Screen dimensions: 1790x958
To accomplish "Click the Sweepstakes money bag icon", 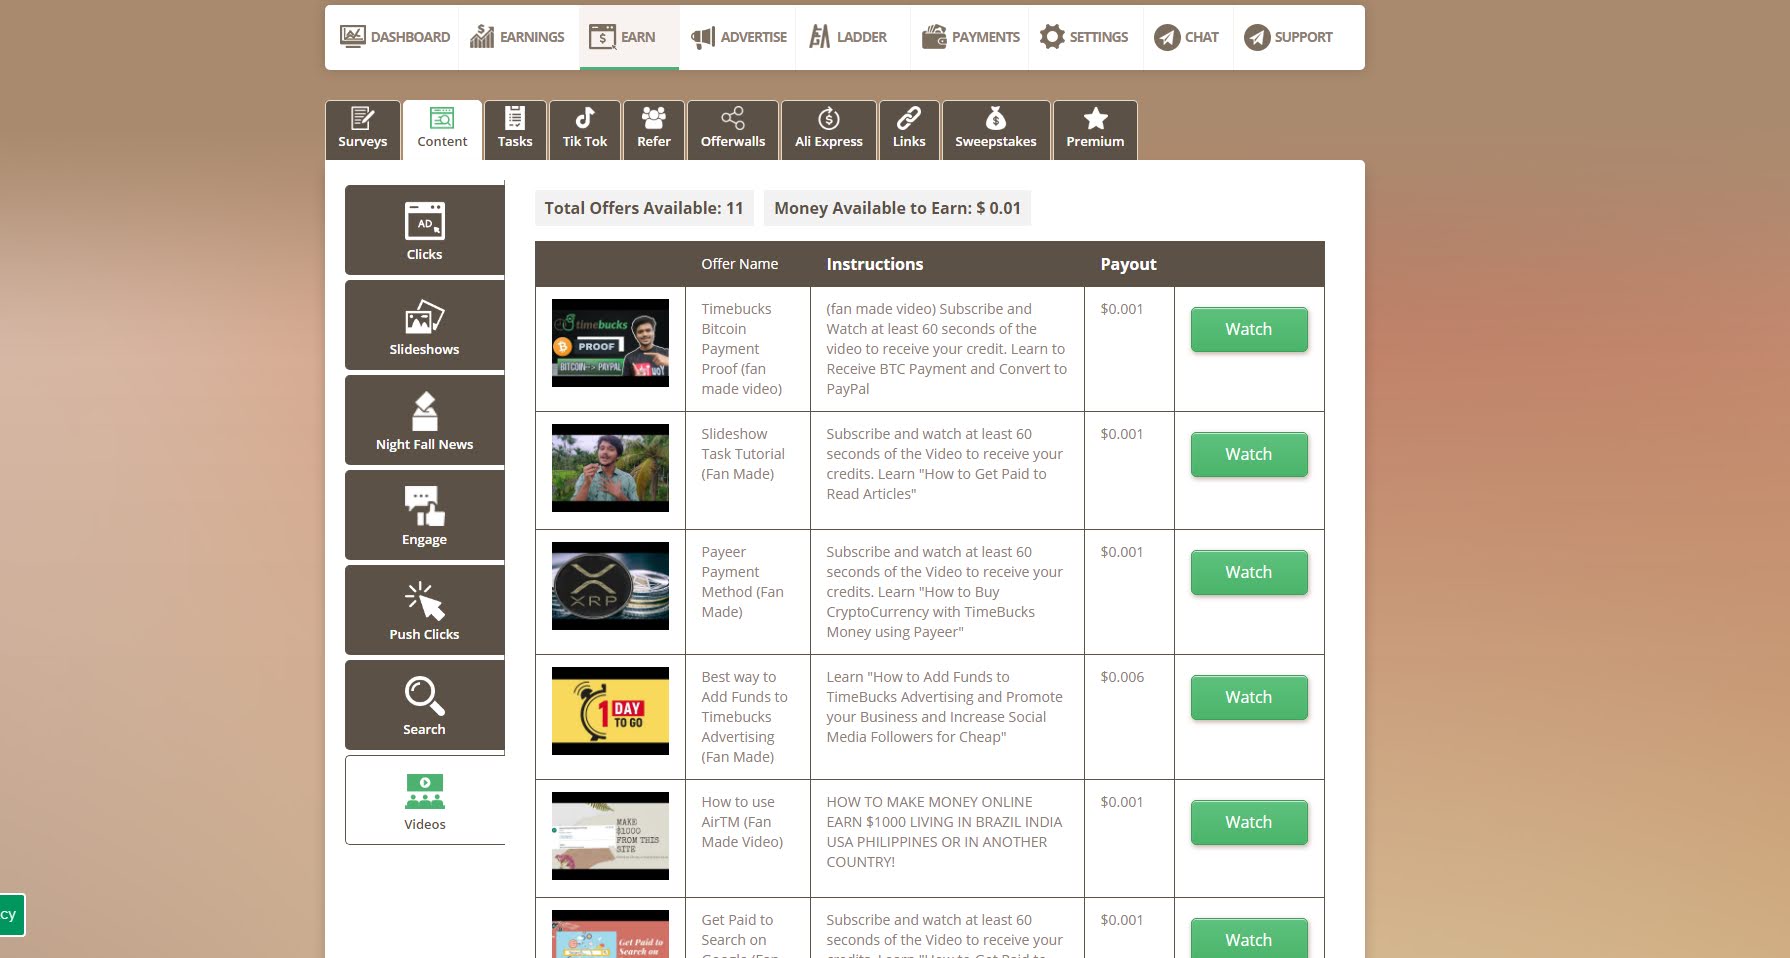I will (x=996, y=118).
